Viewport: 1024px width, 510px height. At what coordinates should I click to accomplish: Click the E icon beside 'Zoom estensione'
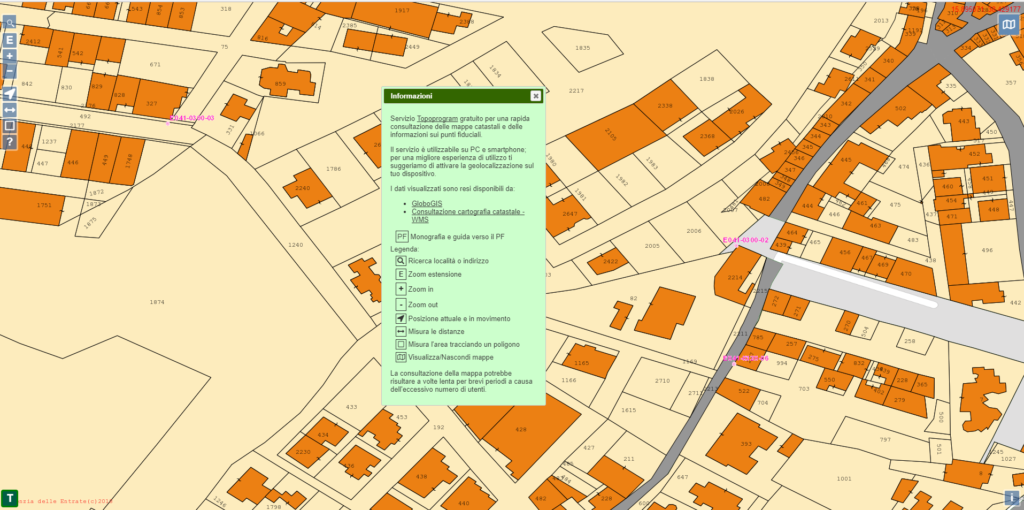(401, 274)
